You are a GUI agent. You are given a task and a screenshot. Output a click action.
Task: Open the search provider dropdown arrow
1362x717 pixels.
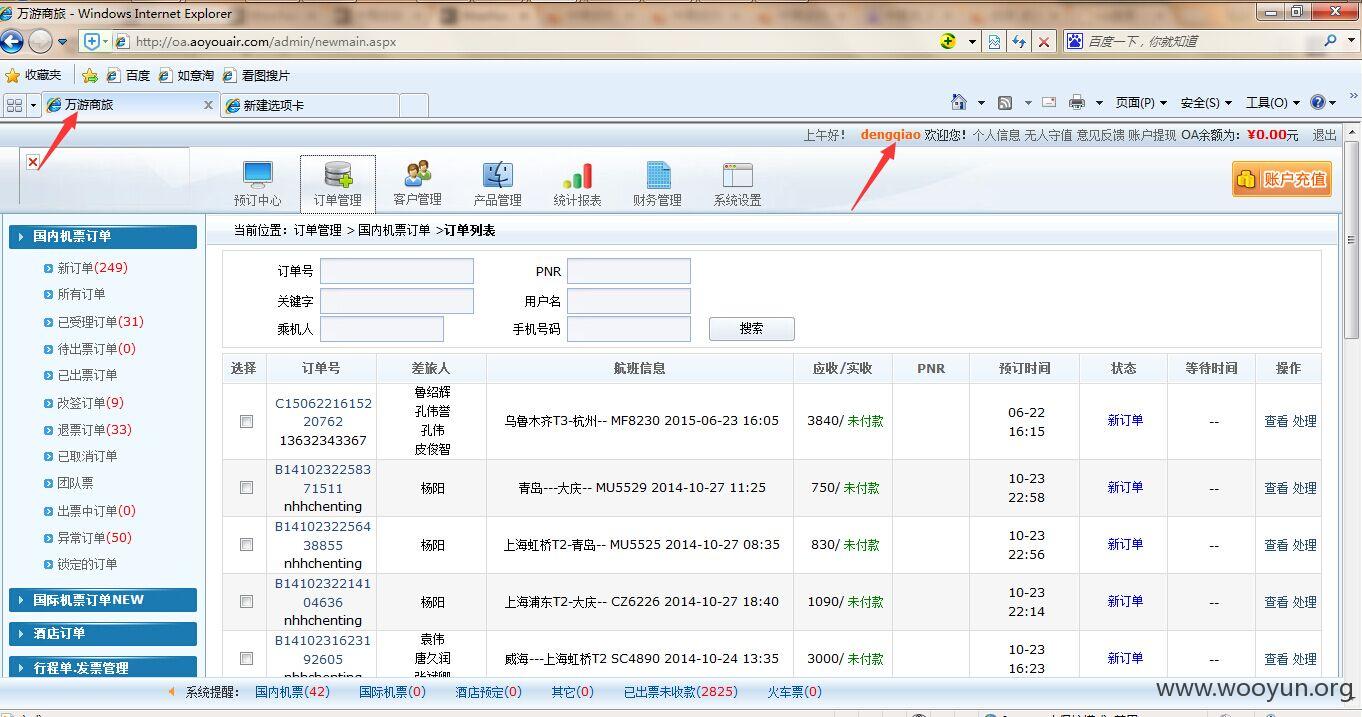point(1350,41)
